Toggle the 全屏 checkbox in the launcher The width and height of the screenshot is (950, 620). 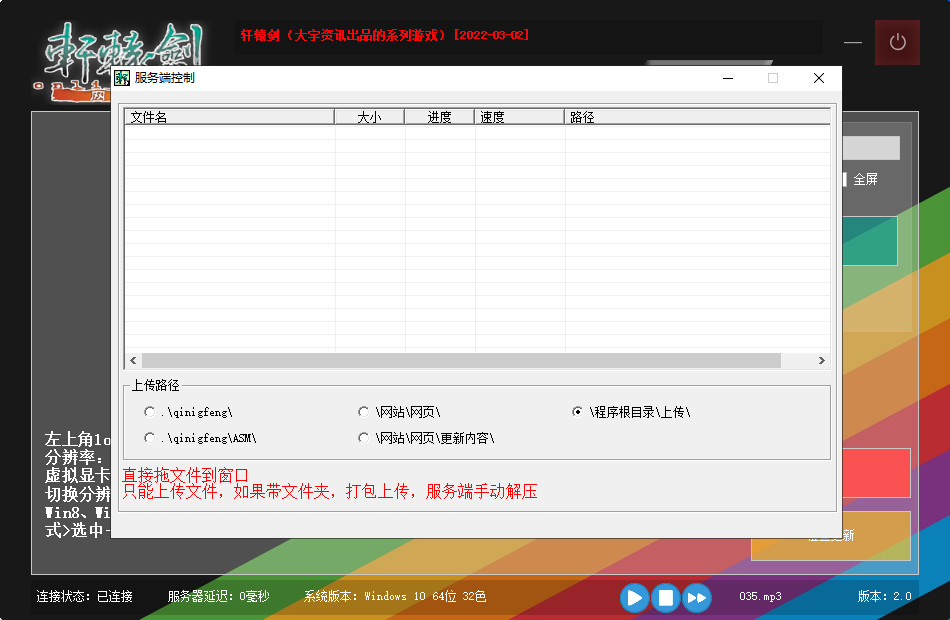pos(844,179)
